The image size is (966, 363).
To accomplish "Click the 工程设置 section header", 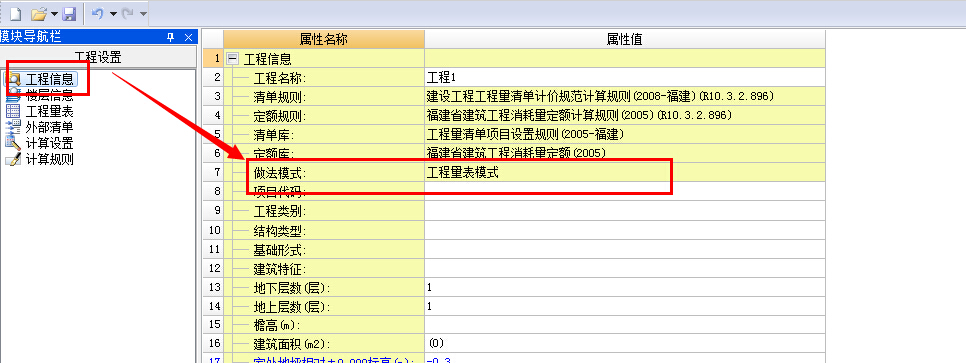I will pos(98,57).
